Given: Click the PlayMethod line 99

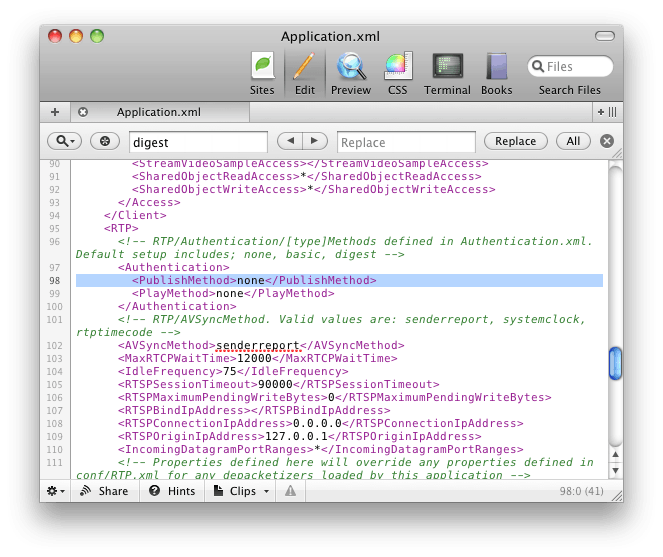Looking at the screenshot, I should click(x=233, y=294).
